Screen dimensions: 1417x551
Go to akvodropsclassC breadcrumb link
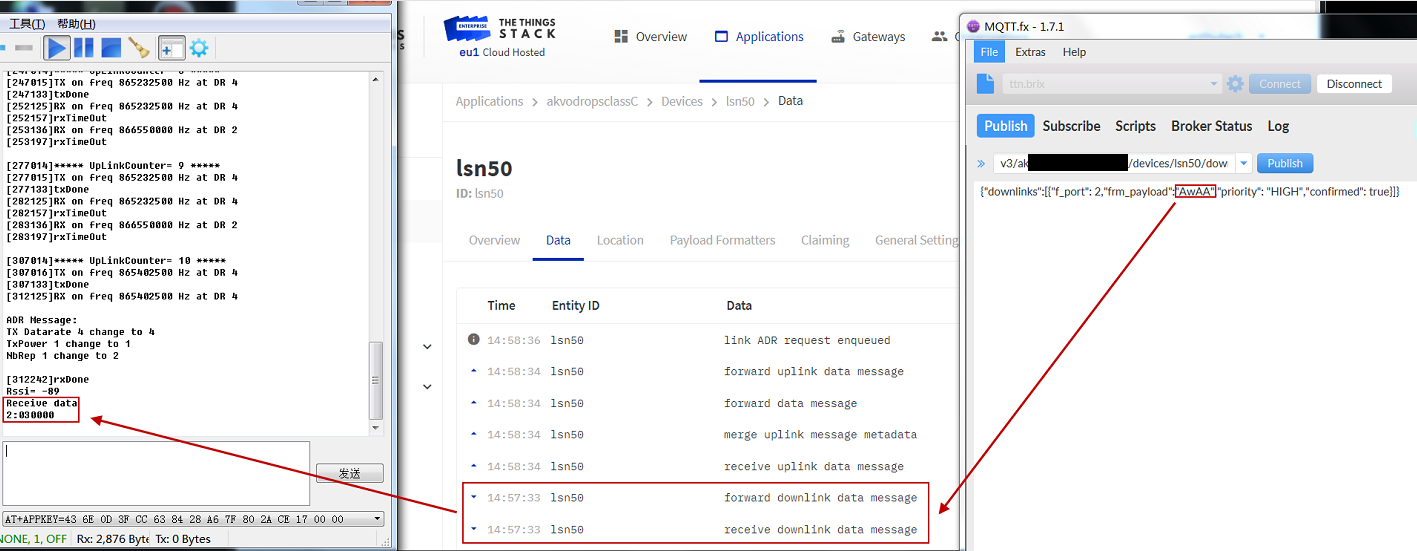coord(592,101)
